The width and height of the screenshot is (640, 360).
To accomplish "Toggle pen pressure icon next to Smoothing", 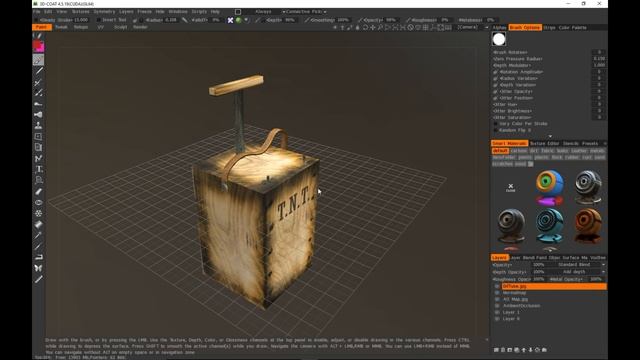I will [x=307, y=20].
